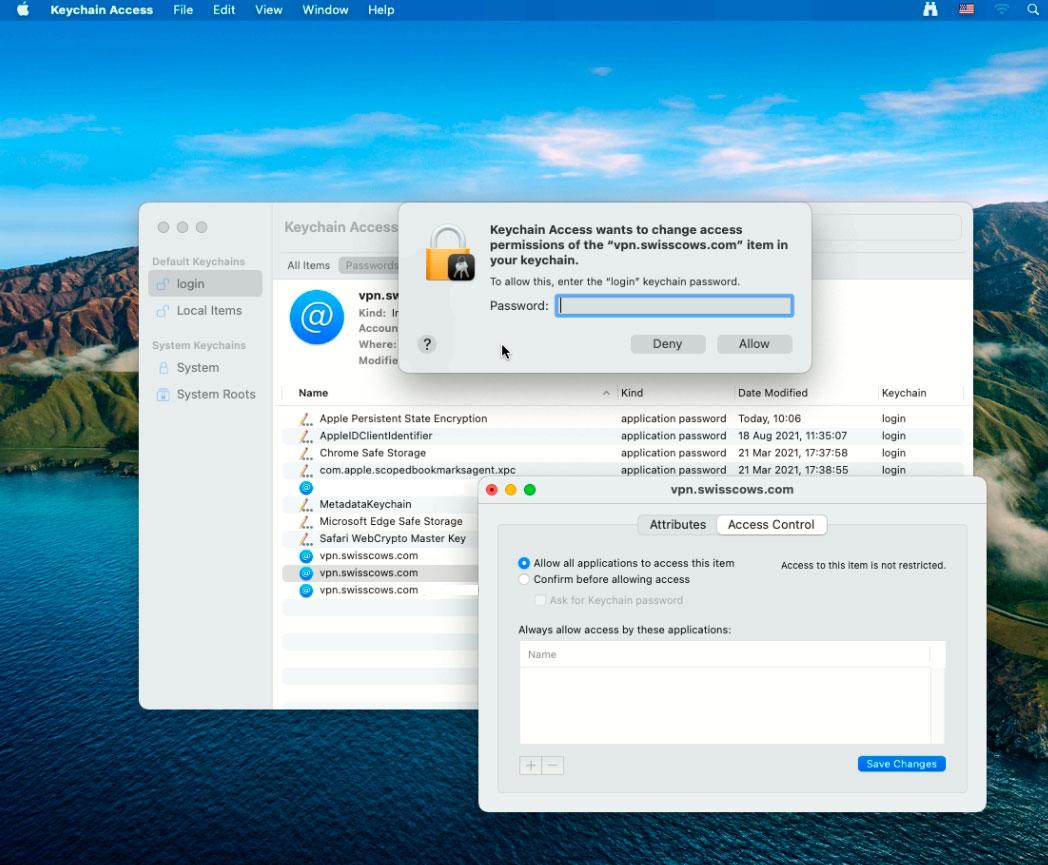1048x865 pixels.
Task: Click the login keychain lock icon
Action: (x=162, y=284)
